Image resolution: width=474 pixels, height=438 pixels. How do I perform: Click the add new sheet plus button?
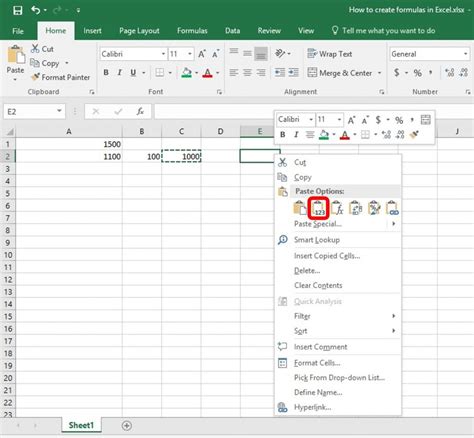[x=127, y=425]
